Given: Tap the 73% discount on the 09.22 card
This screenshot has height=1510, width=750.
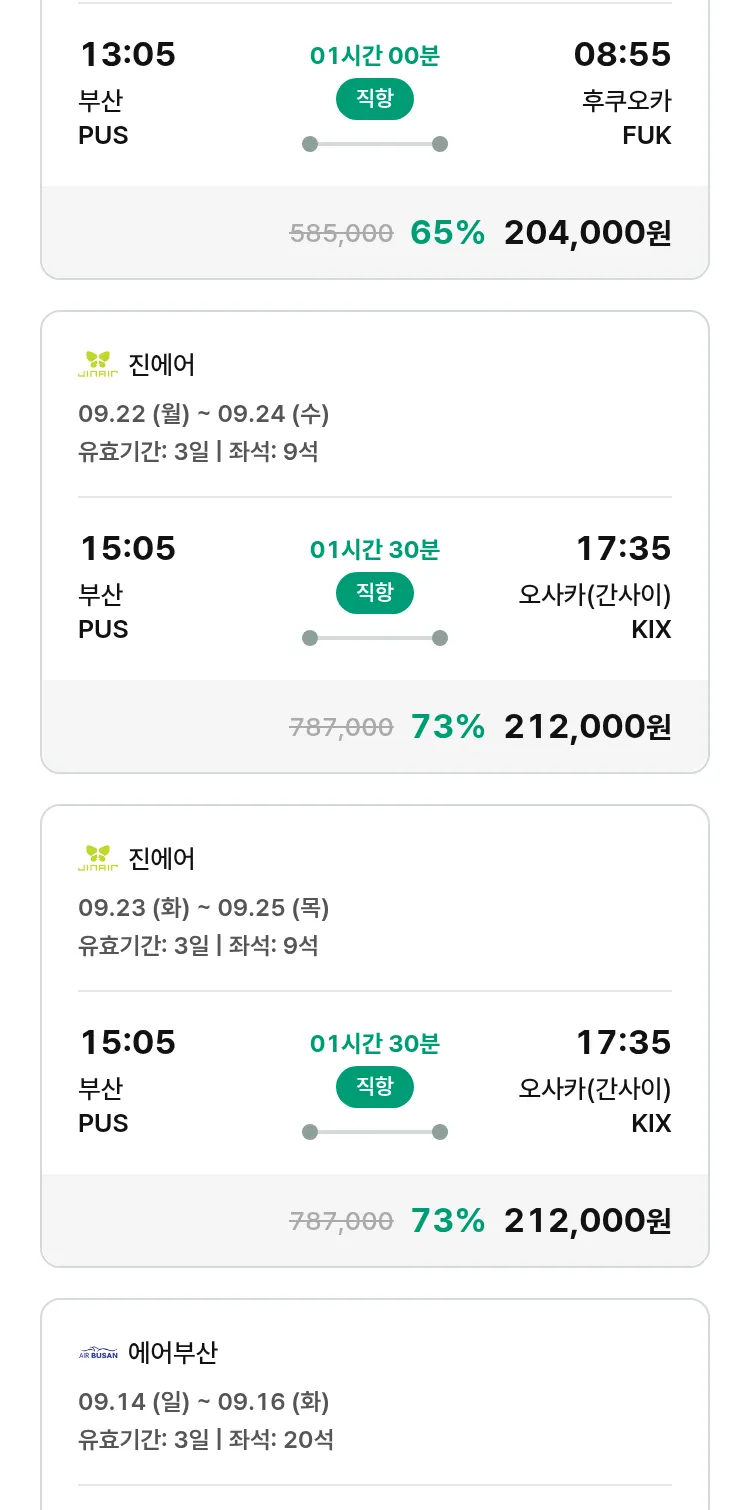Looking at the screenshot, I should pos(447,727).
